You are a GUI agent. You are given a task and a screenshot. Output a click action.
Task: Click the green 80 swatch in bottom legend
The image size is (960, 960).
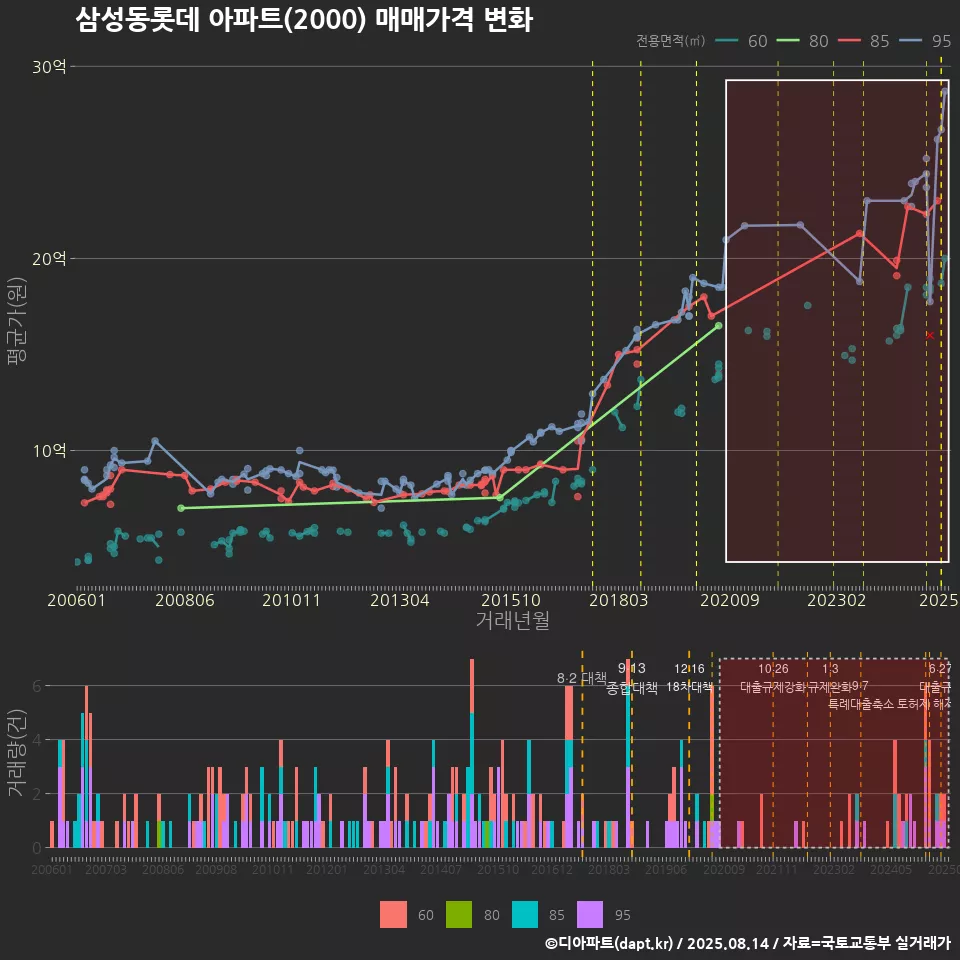pyautogui.click(x=459, y=915)
